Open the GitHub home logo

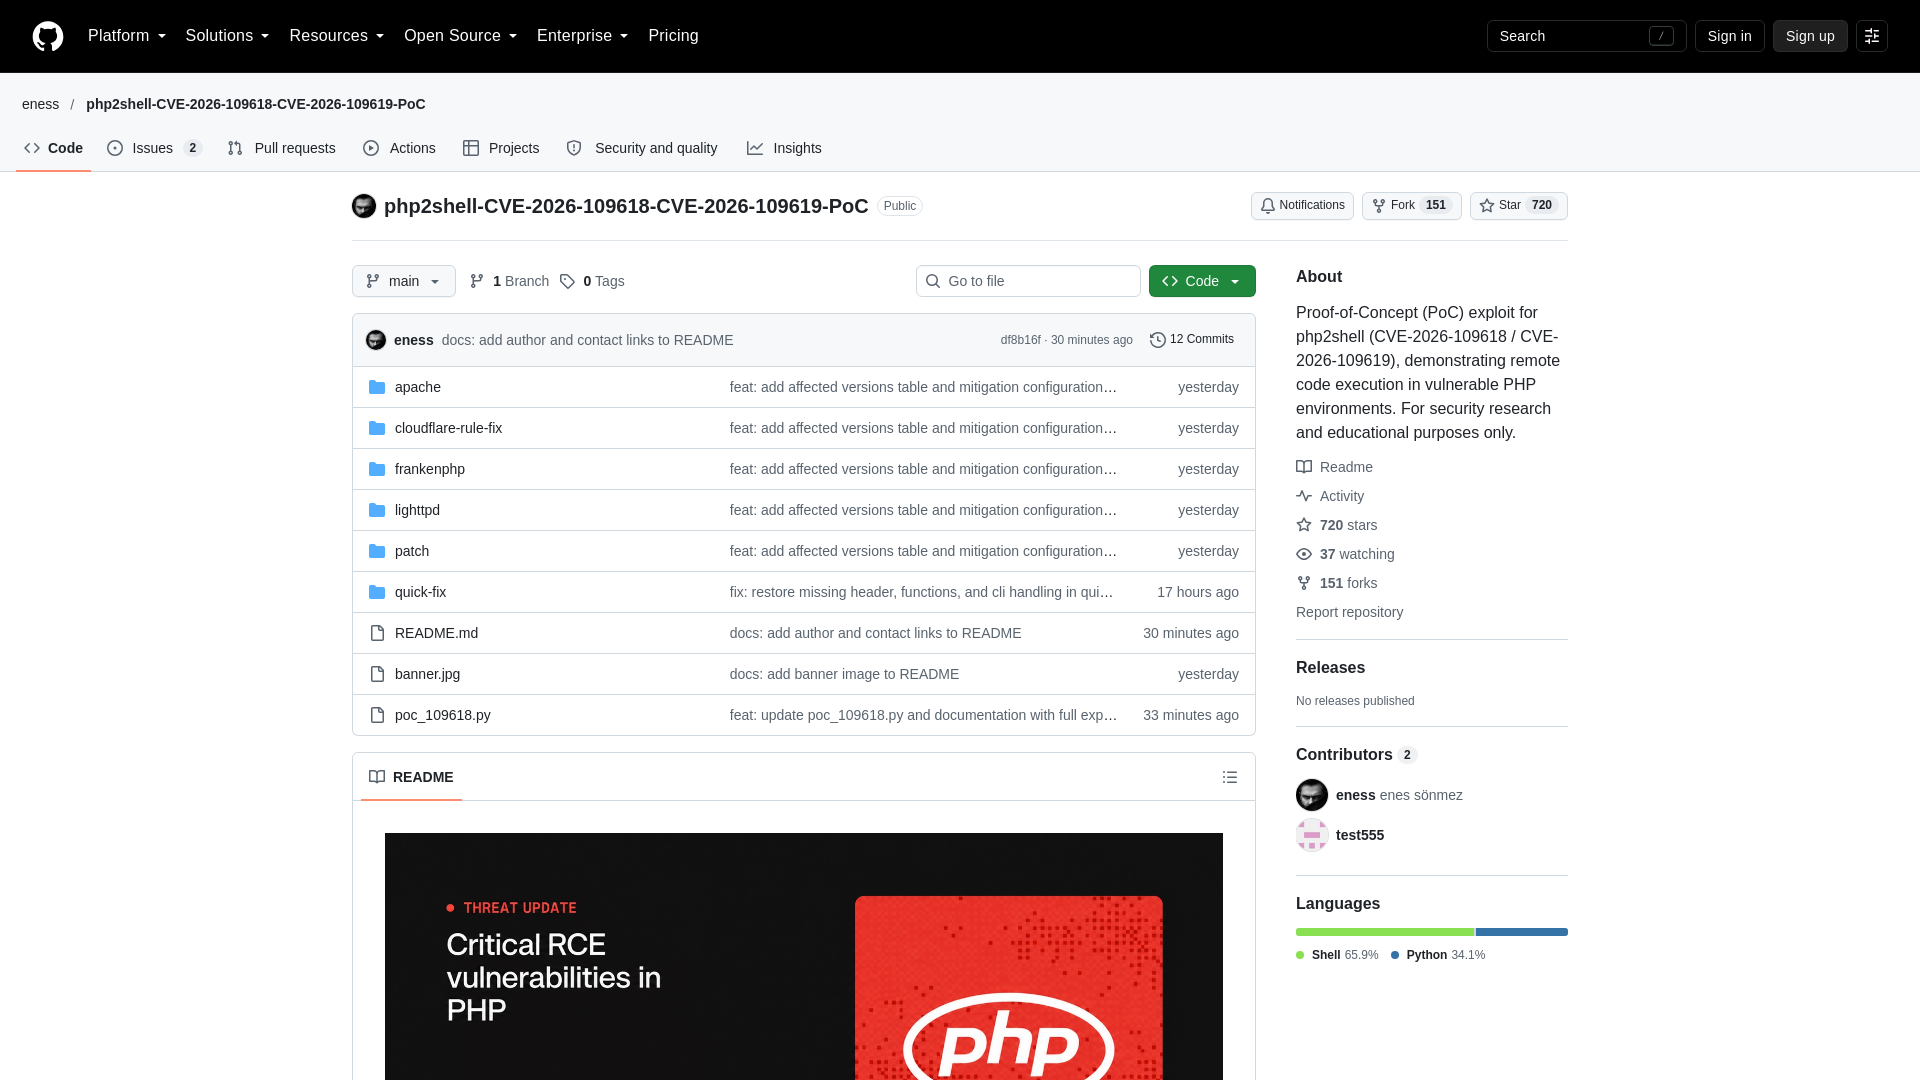point(48,36)
